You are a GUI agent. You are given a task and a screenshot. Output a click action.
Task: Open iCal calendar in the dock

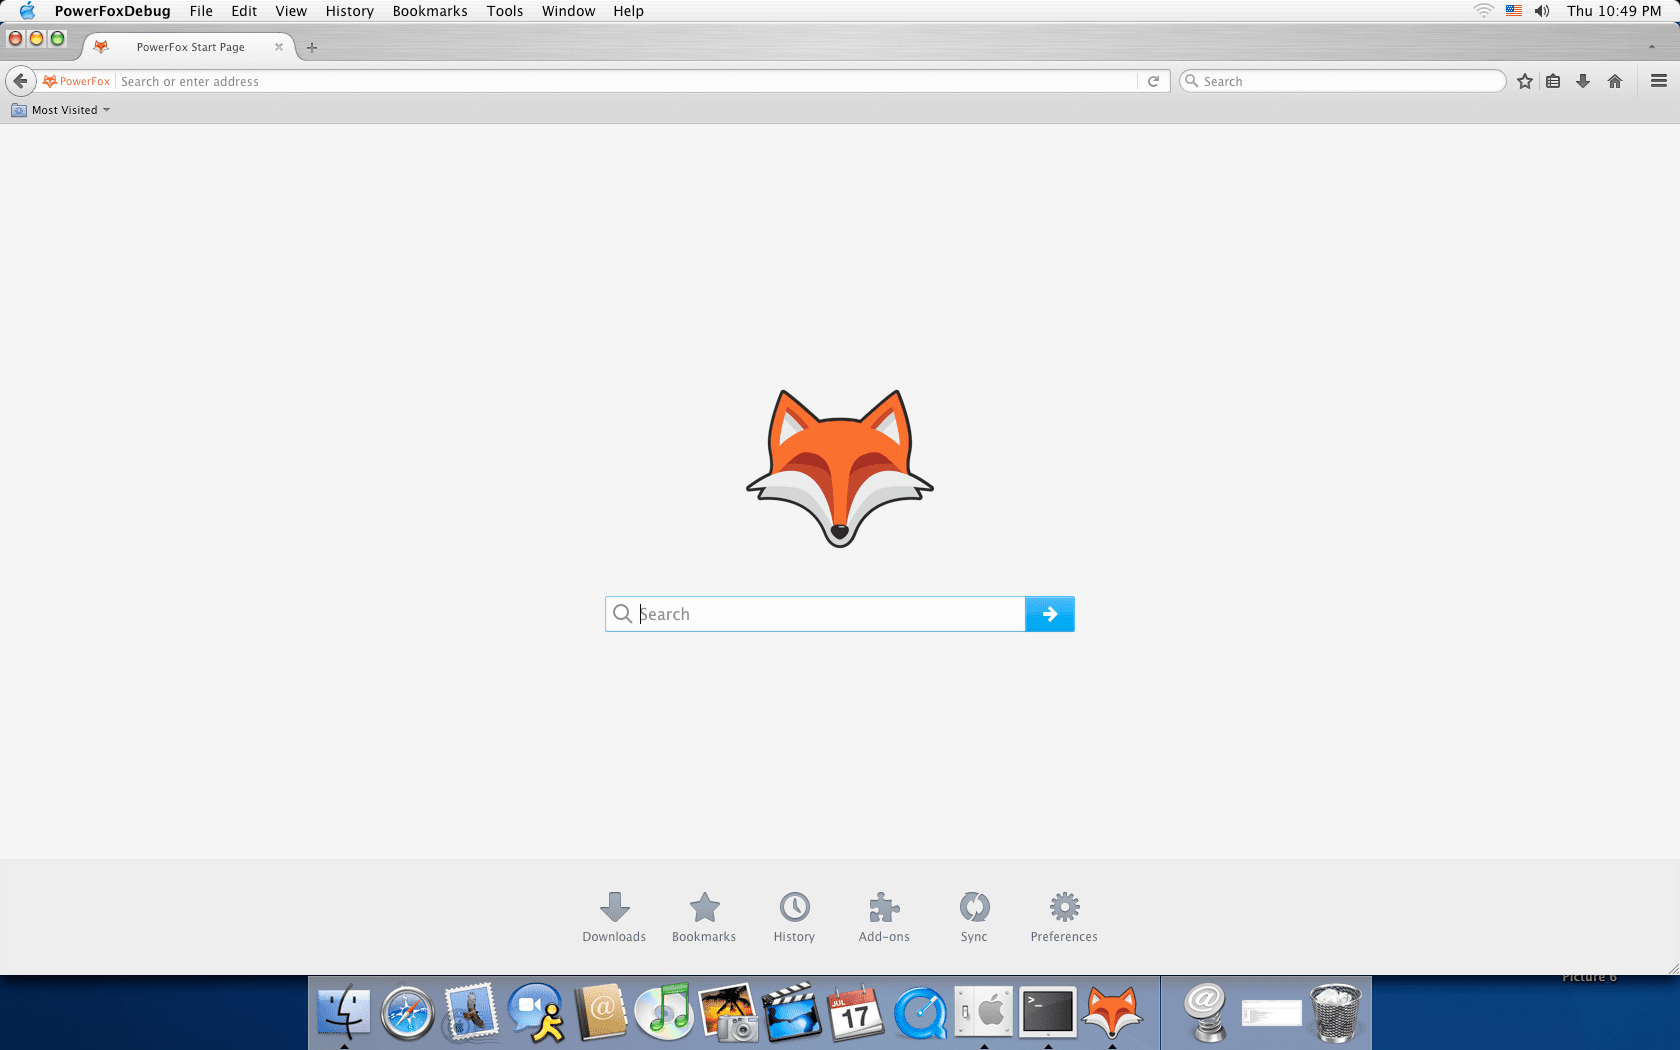pos(856,1013)
